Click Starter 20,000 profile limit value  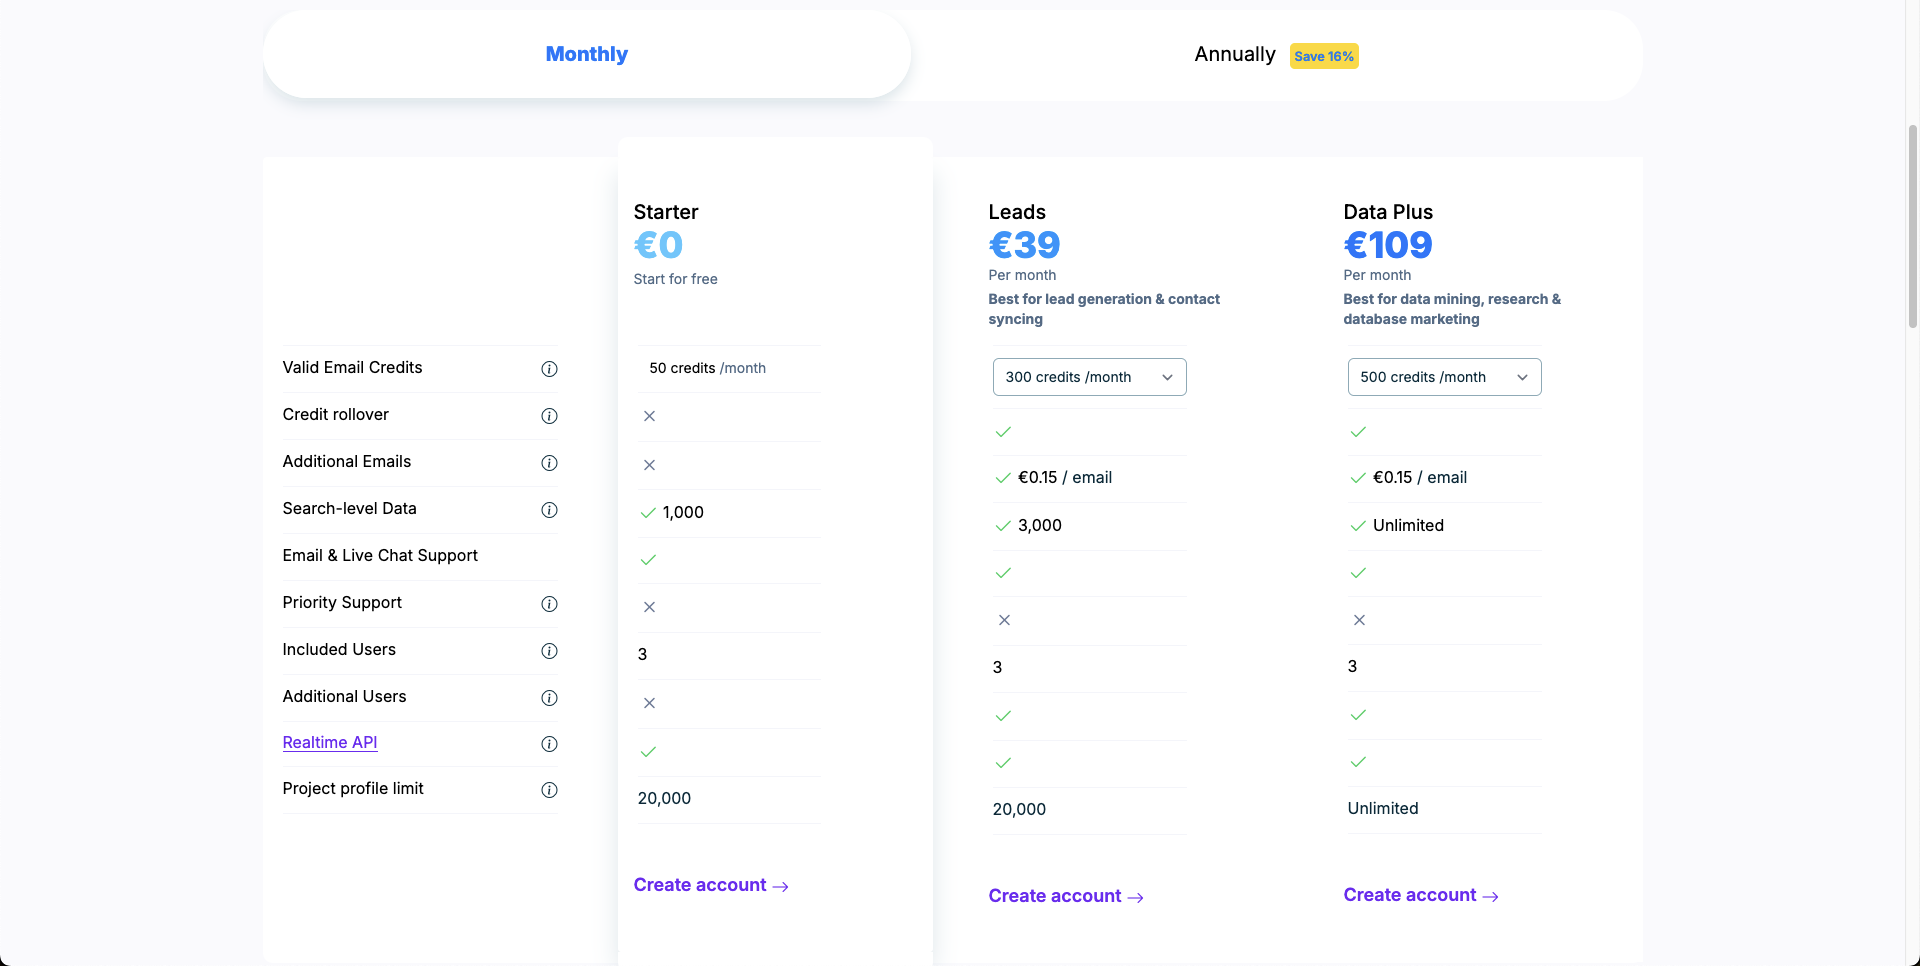tap(665, 798)
